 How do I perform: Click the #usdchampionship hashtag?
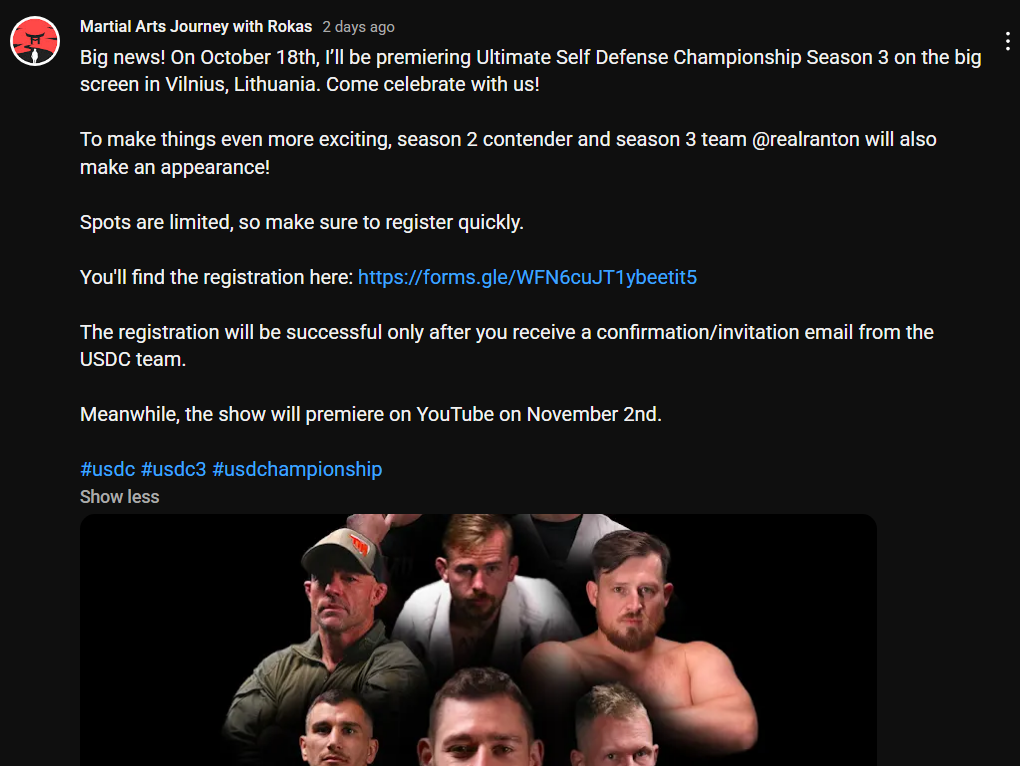[297, 469]
